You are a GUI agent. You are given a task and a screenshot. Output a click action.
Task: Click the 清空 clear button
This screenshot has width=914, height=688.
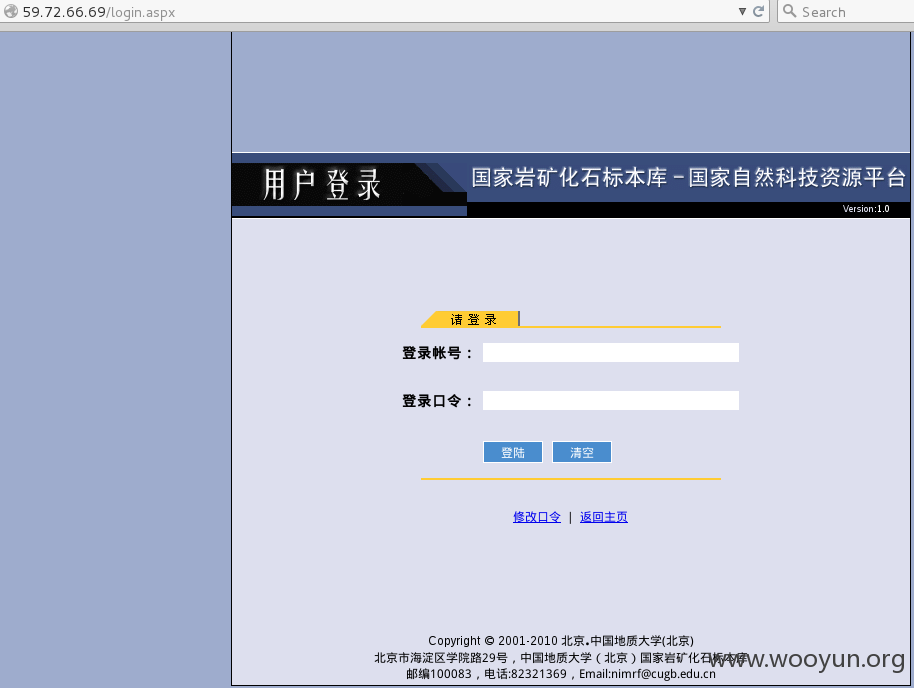[x=581, y=452]
